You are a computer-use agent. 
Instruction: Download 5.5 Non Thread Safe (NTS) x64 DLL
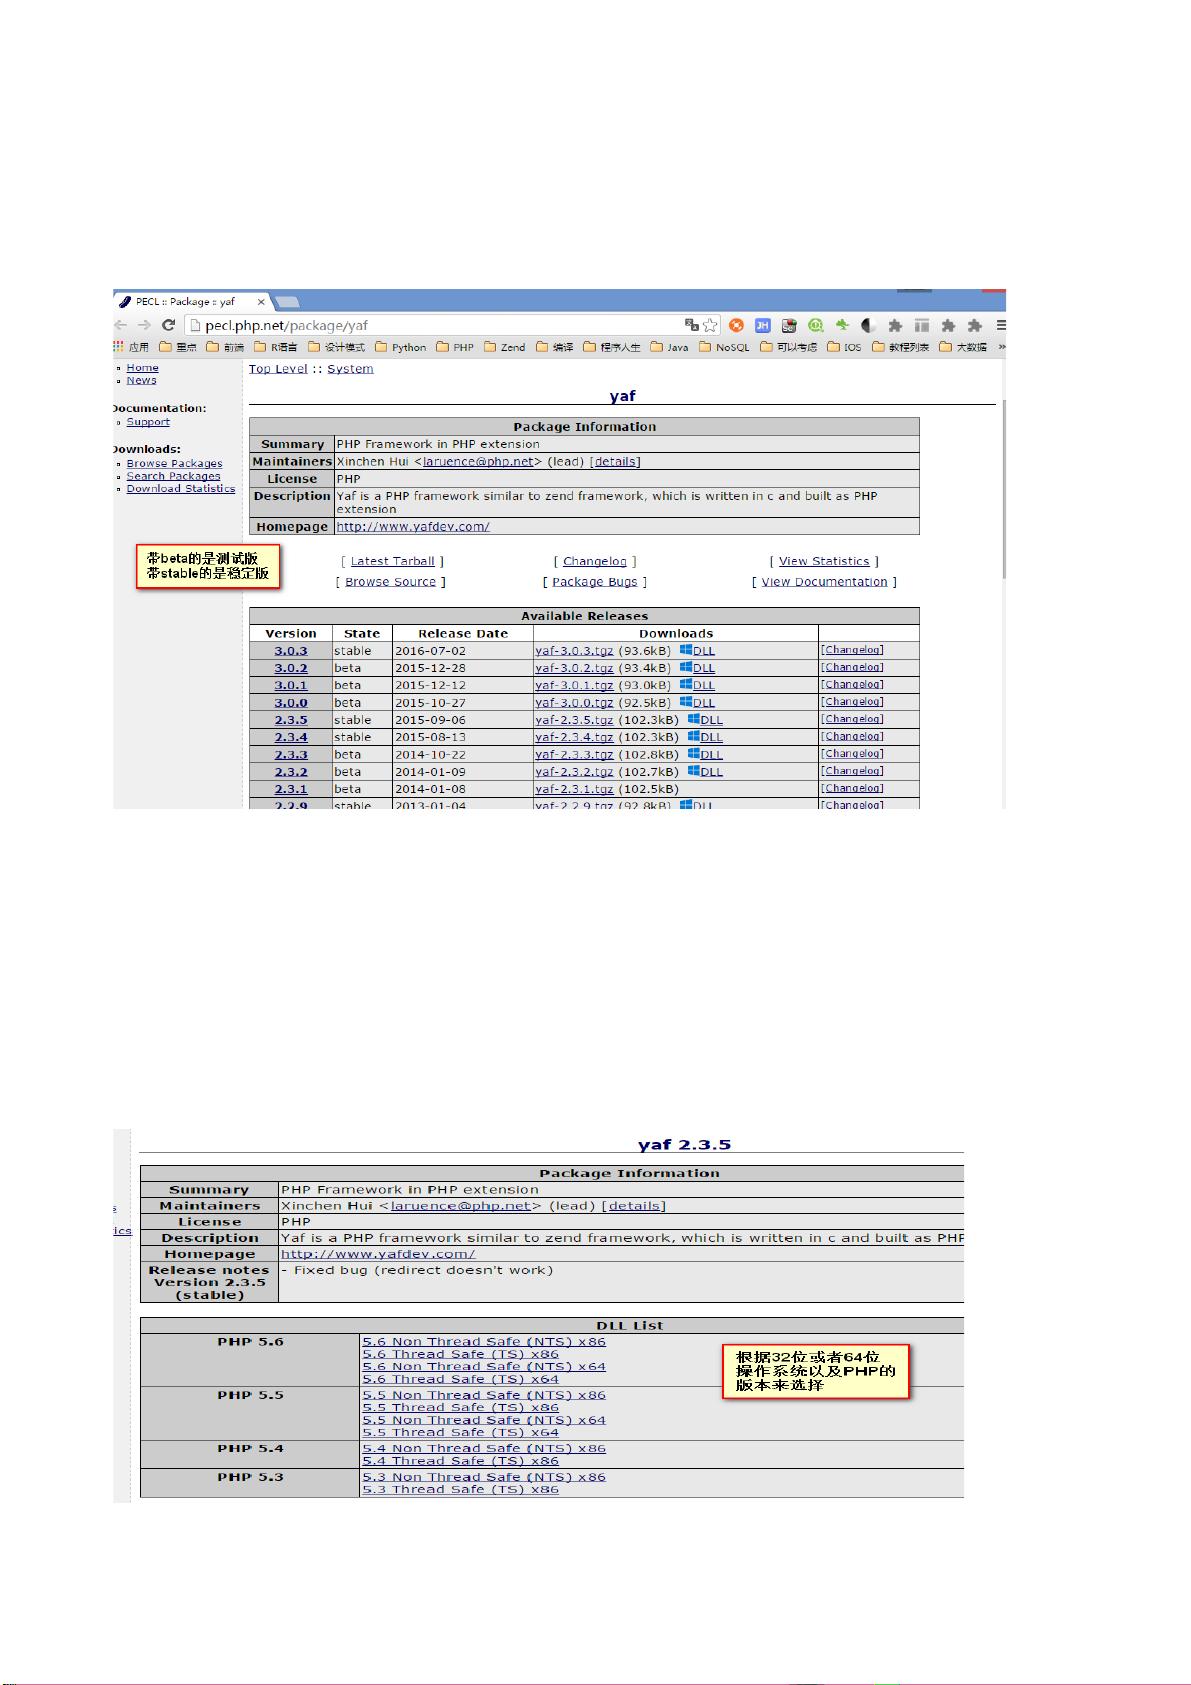click(x=484, y=1420)
